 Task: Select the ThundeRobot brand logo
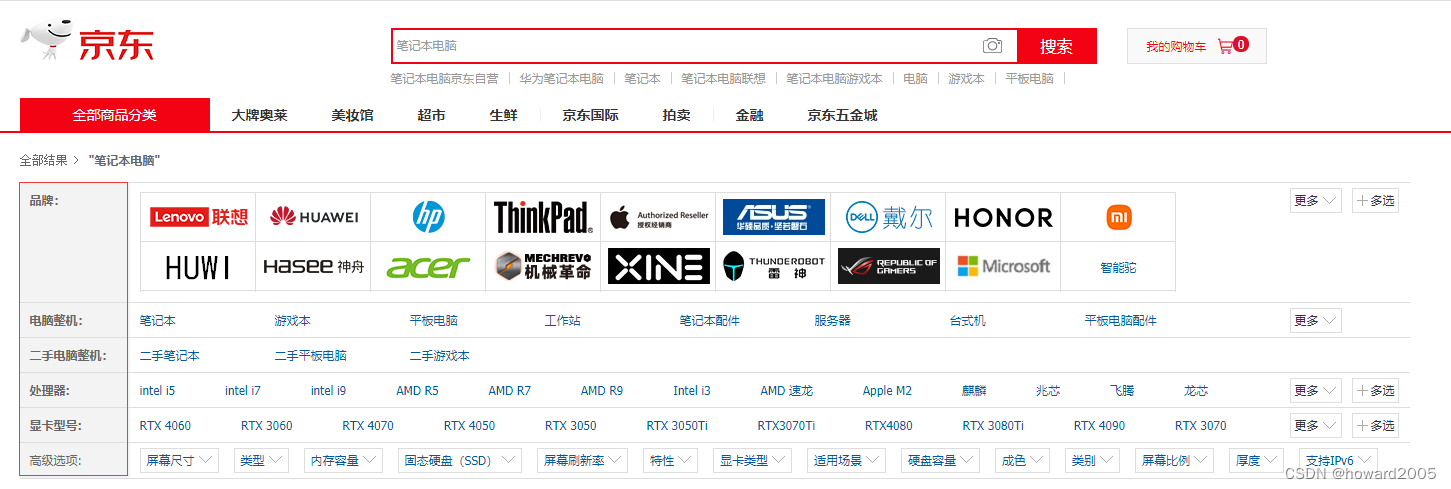point(773,266)
